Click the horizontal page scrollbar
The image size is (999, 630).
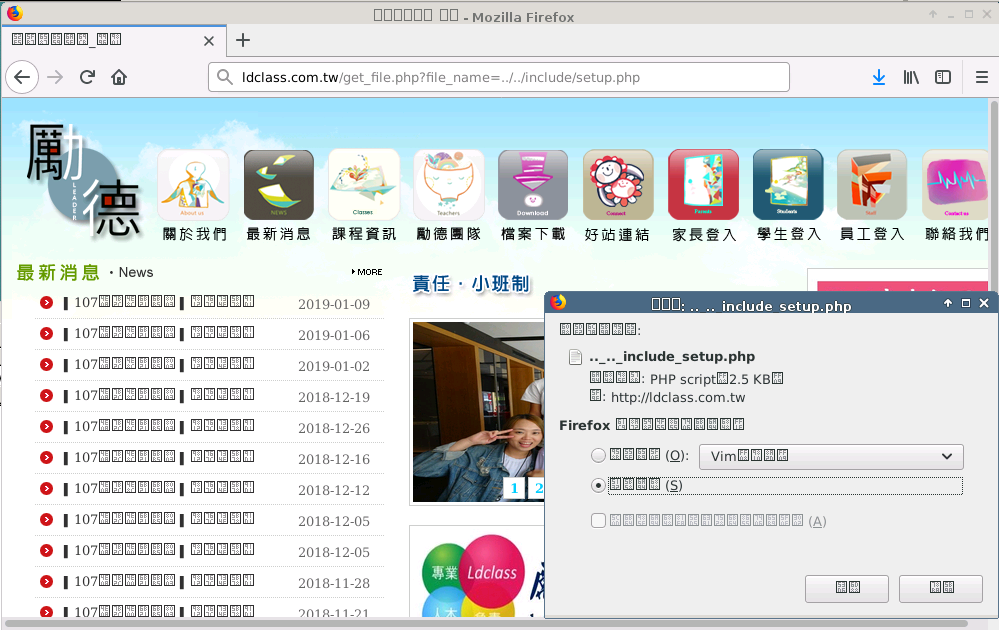[x=485, y=624]
